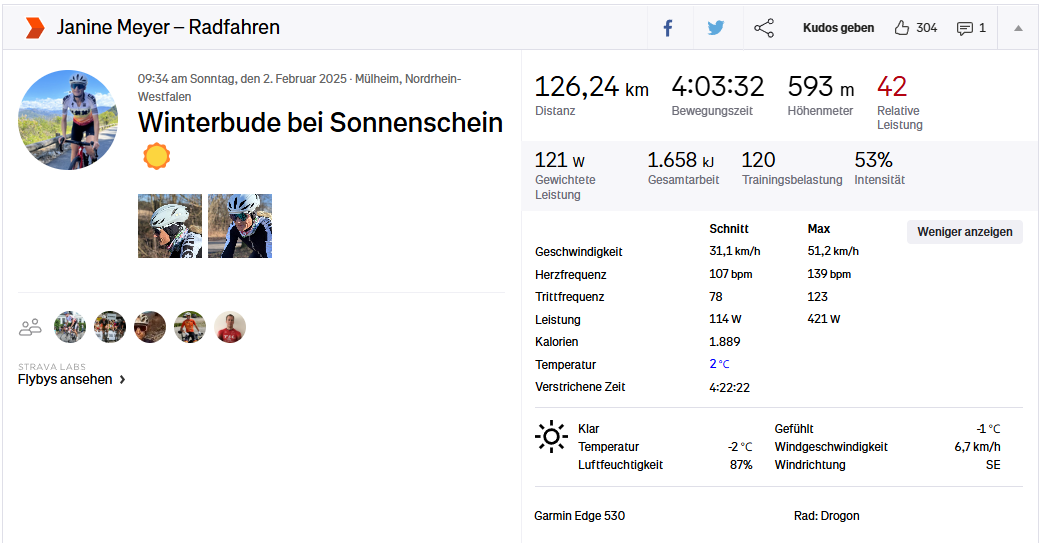Click the Rad: Drogon bike label
The width and height of the screenshot is (1042, 543).
pos(826,516)
